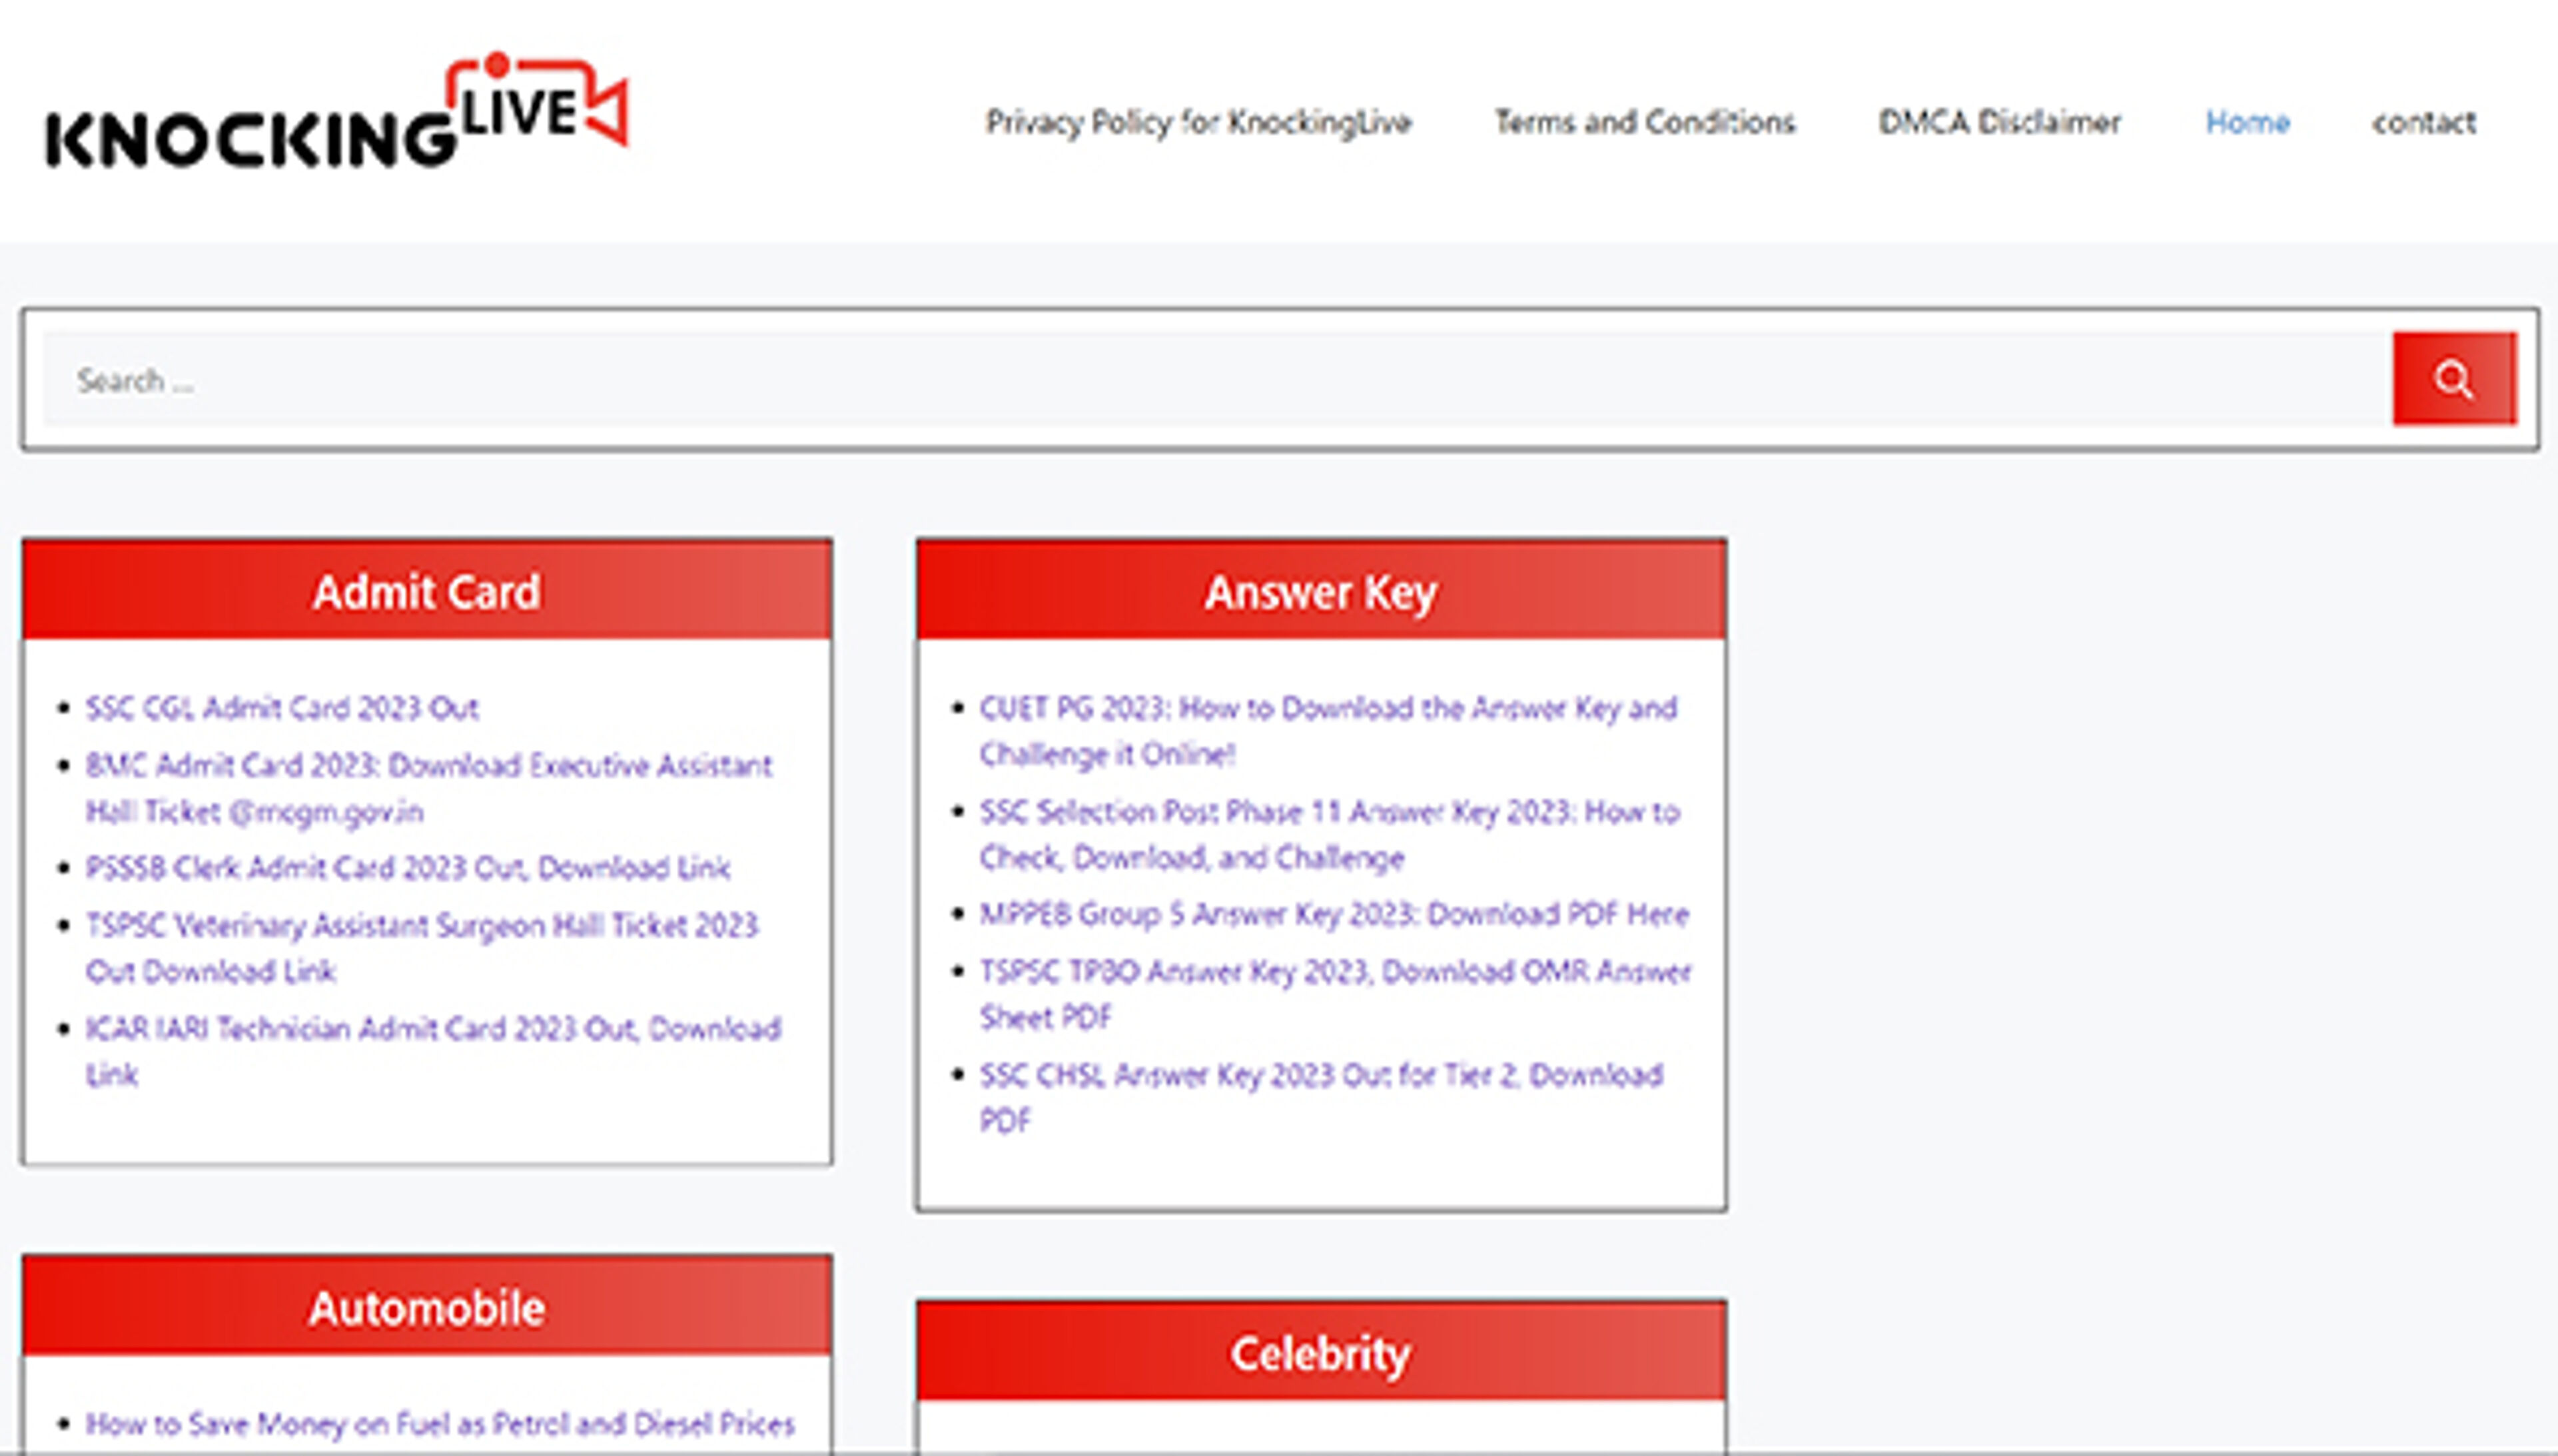This screenshot has width=2558, height=1456.
Task: Click into the Search input field
Action: click(1215, 380)
